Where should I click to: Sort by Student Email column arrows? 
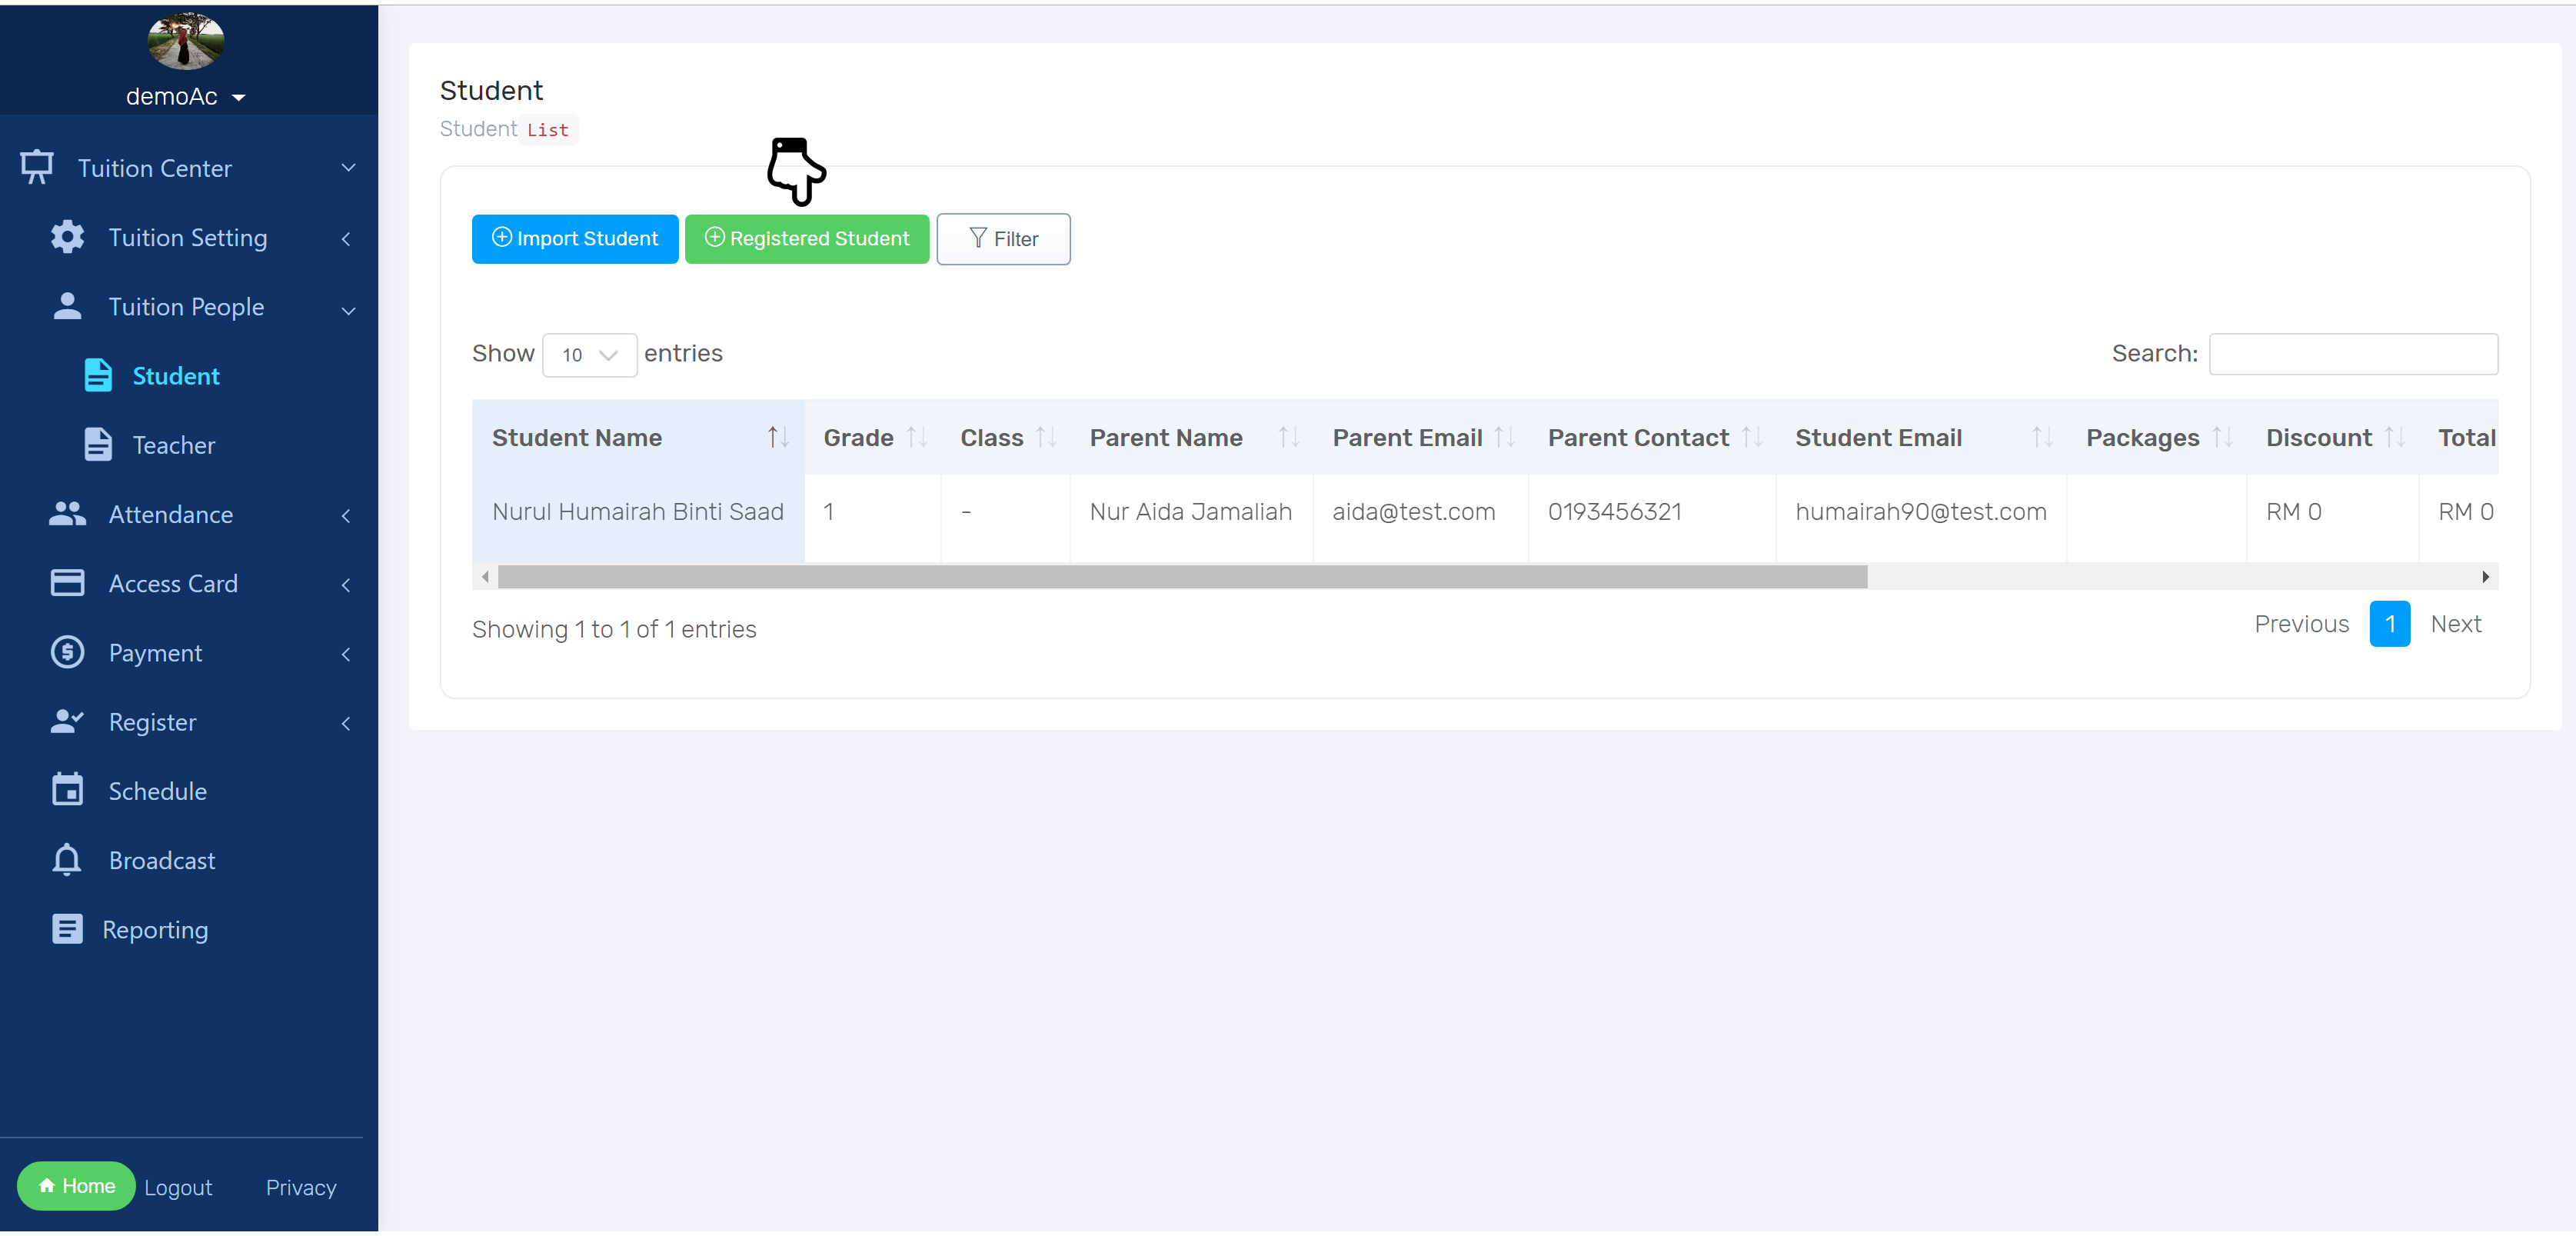click(x=2042, y=437)
